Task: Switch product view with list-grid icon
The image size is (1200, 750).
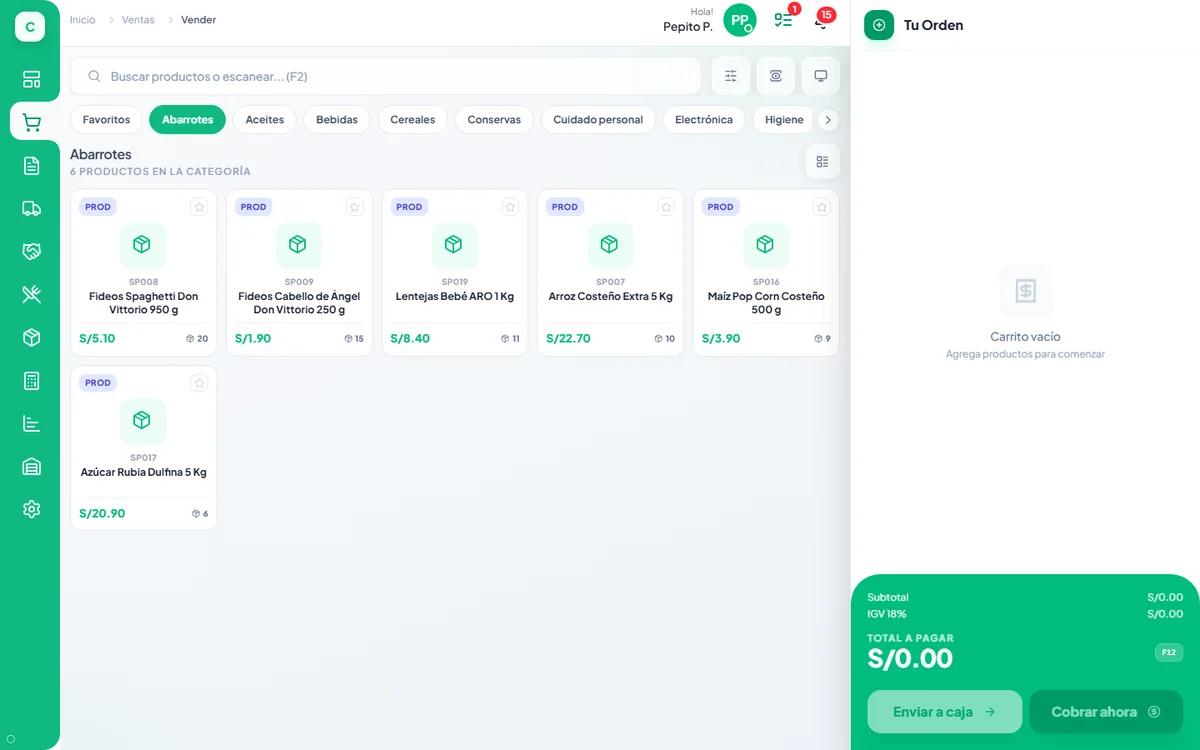Action: tap(822, 161)
